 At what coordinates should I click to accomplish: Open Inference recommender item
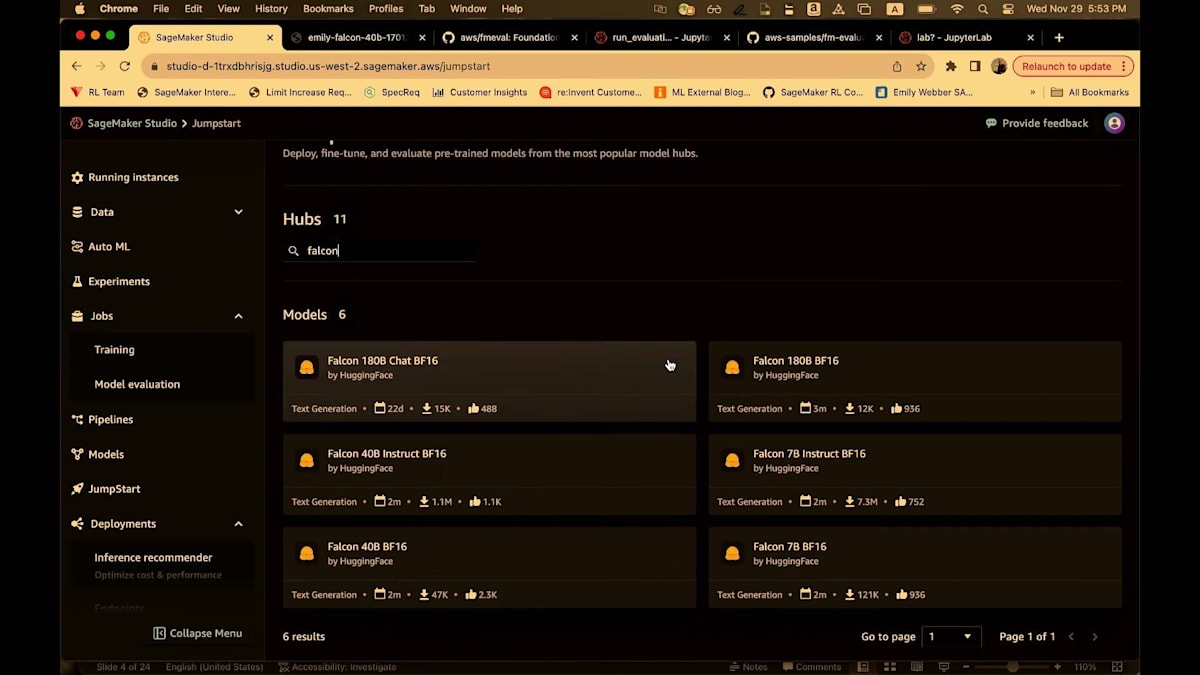[x=153, y=558]
